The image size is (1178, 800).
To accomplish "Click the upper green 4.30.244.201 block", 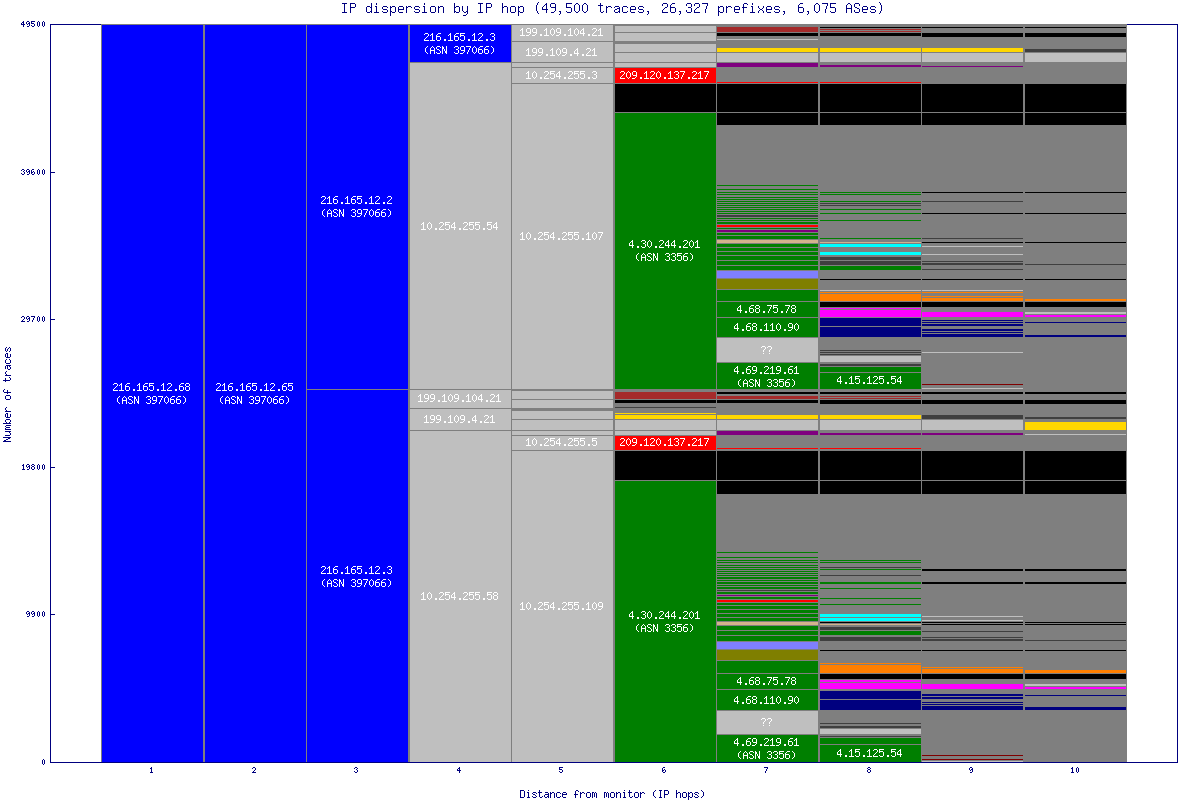I will 664,250.
